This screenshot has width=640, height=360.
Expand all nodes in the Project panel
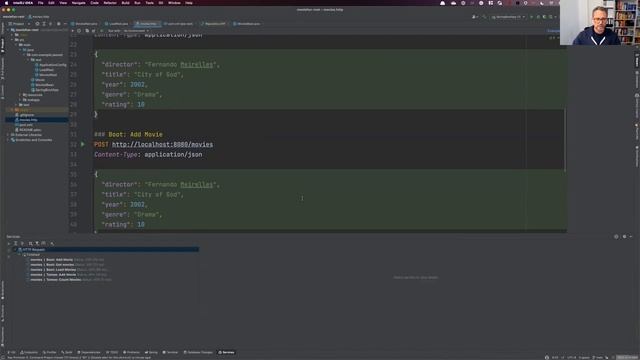pos(44,24)
